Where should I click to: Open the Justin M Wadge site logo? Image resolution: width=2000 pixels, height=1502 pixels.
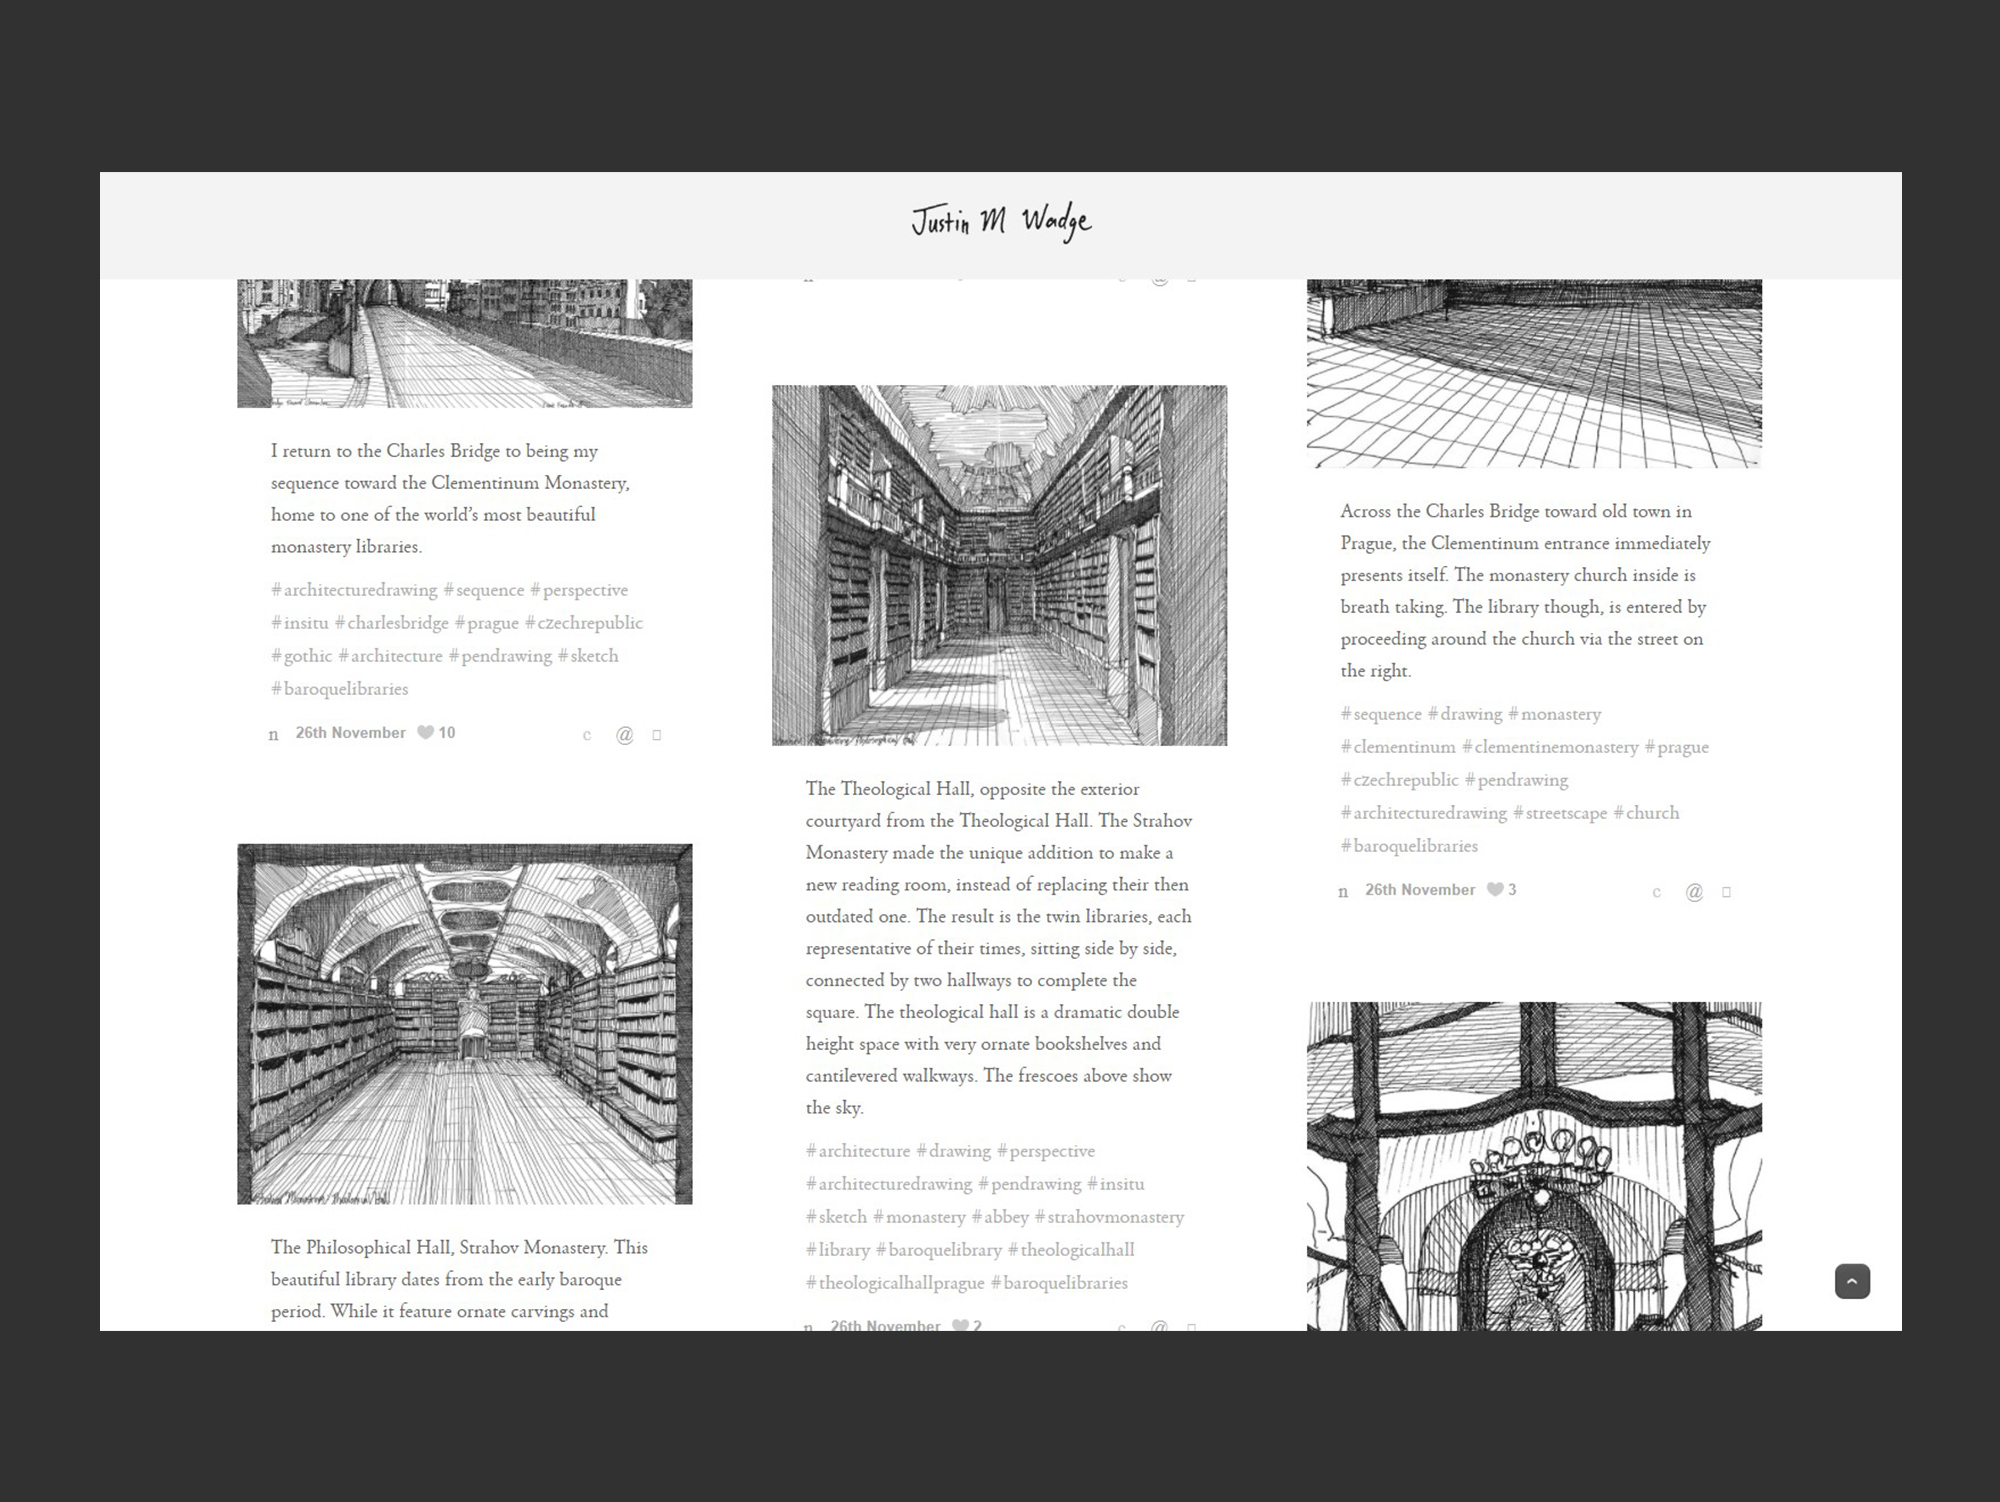tap(1000, 222)
